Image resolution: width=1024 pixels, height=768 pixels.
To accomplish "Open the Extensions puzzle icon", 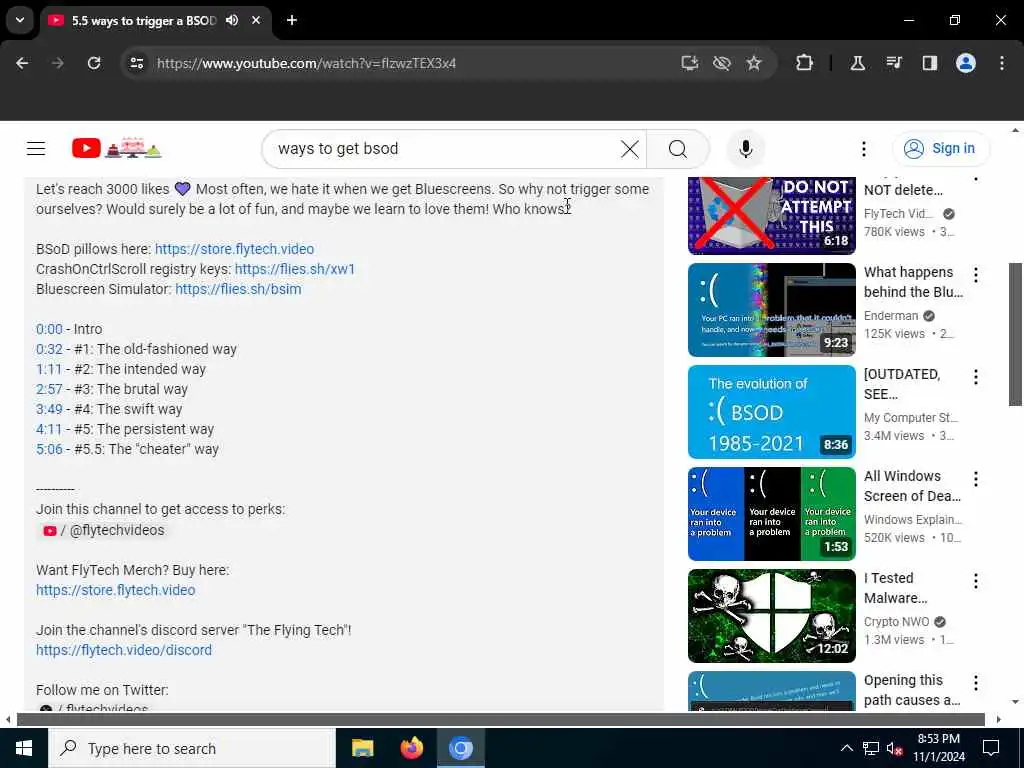I will coord(805,63).
